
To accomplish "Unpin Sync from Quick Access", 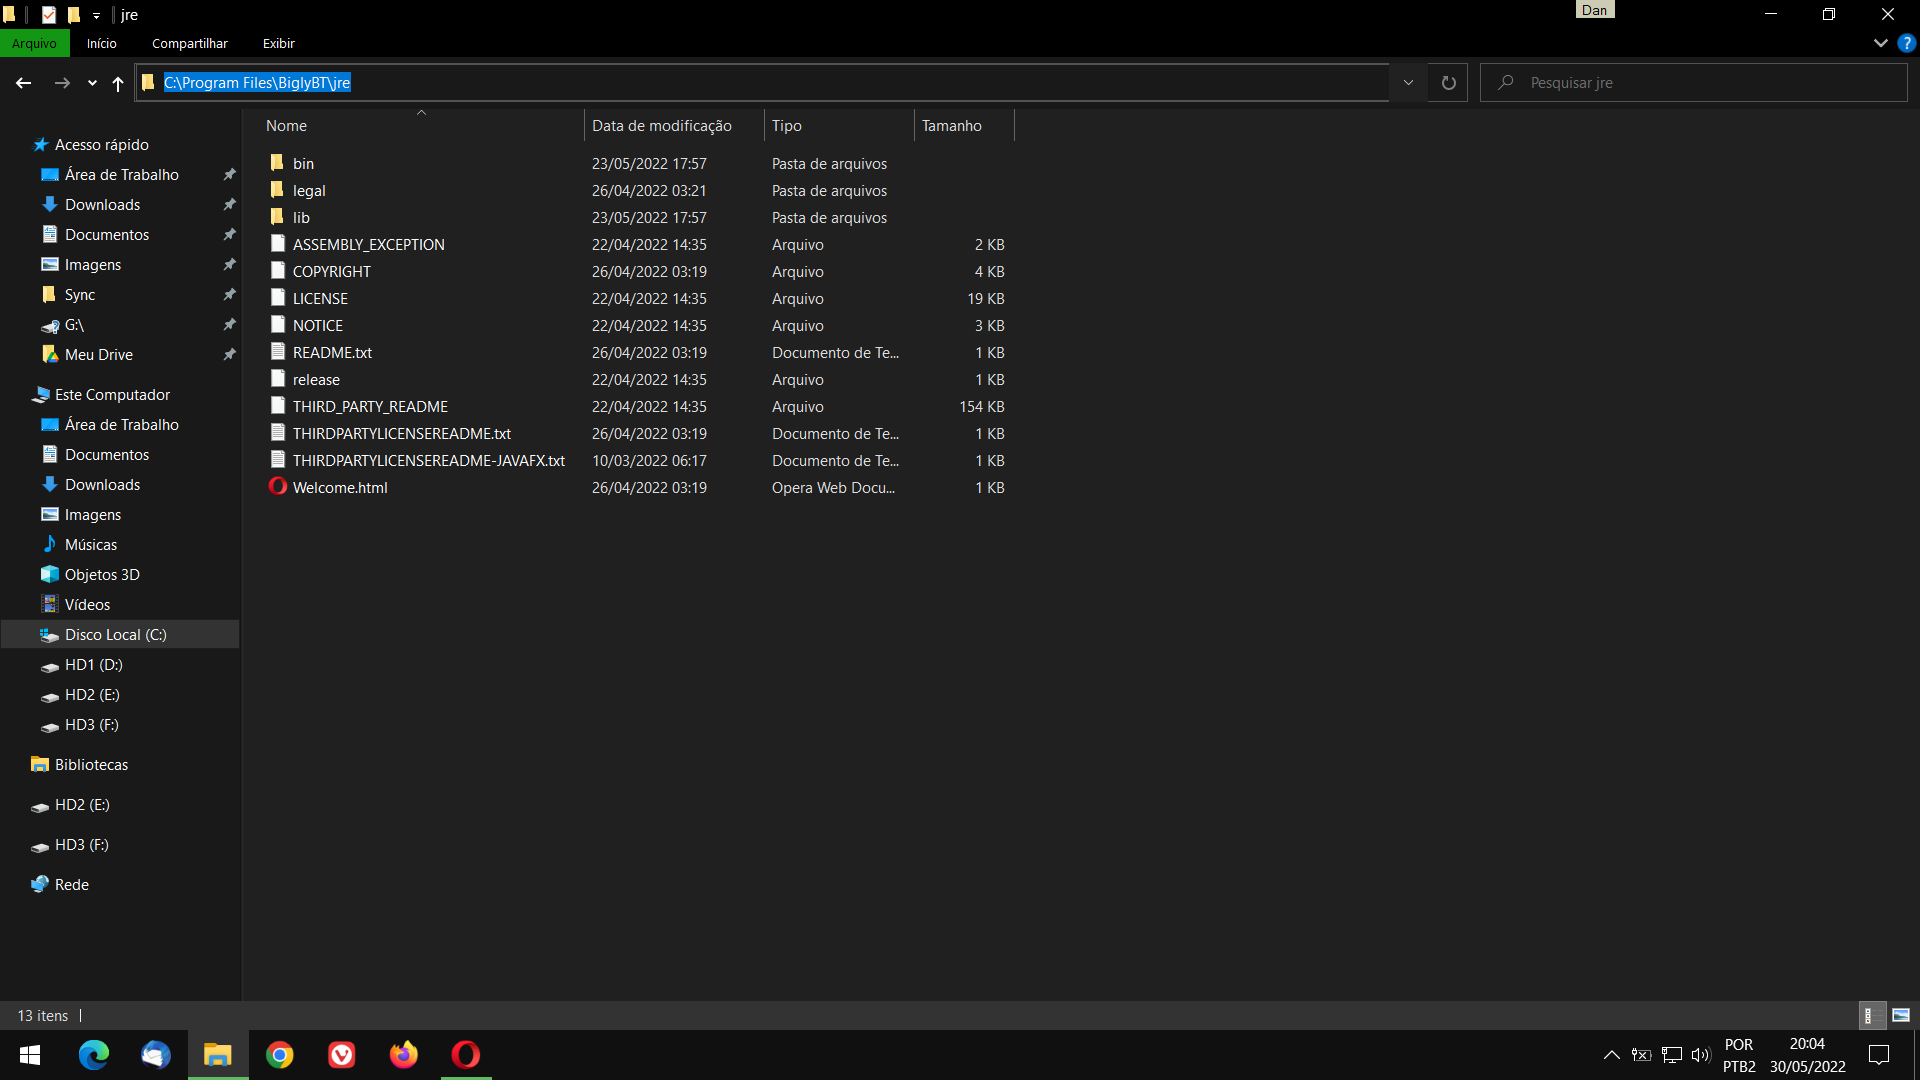I will 229,294.
